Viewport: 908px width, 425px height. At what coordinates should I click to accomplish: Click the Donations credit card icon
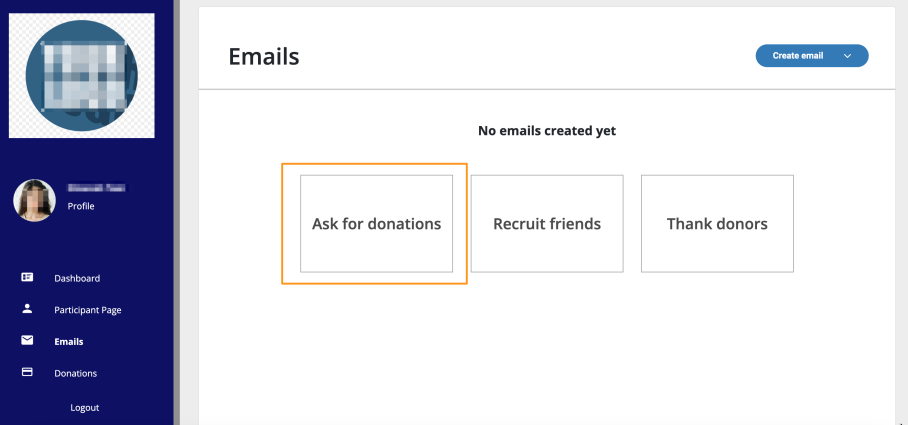27,372
